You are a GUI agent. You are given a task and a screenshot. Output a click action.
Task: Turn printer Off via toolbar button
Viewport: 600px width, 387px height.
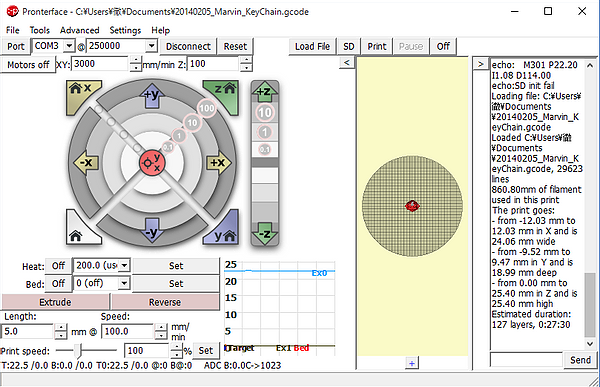(x=443, y=46)
